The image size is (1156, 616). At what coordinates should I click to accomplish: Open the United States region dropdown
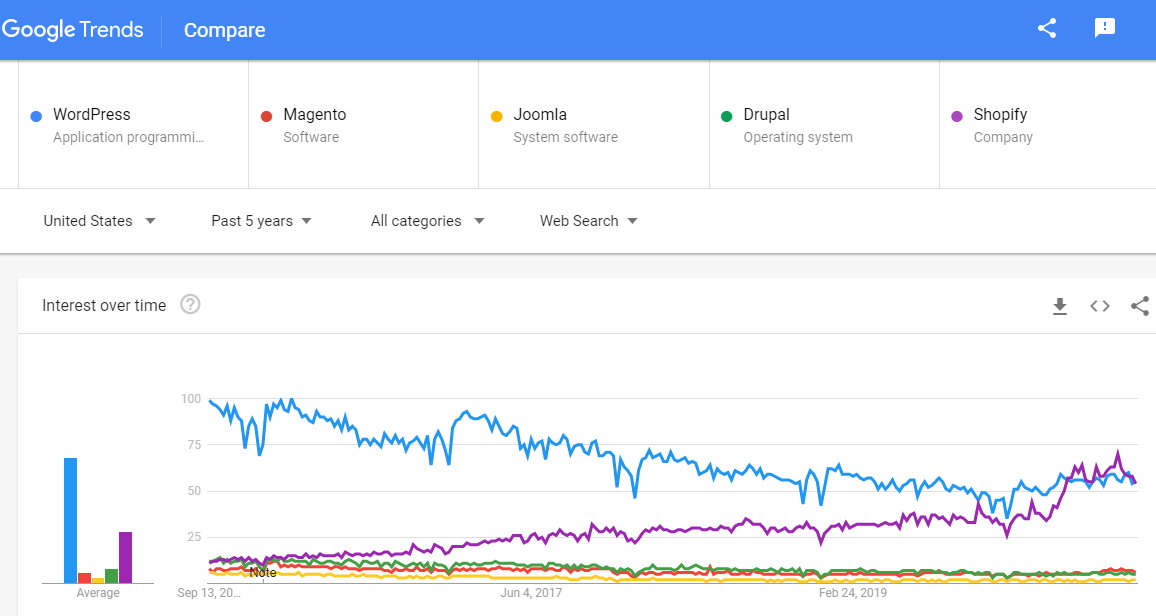[99, 221]
